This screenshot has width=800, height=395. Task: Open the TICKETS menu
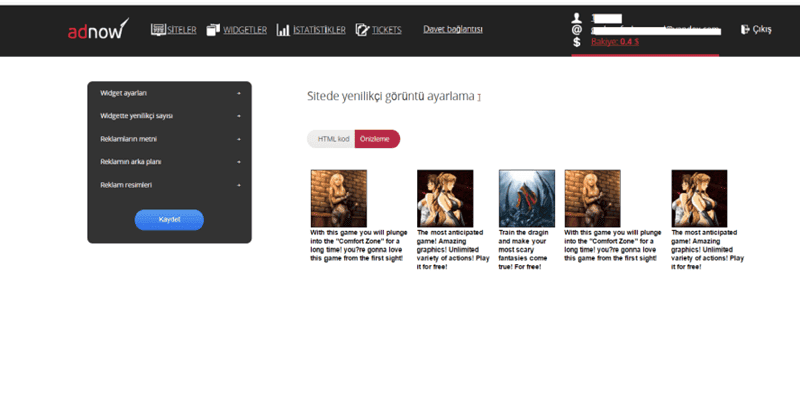click(x=386, y=30)
